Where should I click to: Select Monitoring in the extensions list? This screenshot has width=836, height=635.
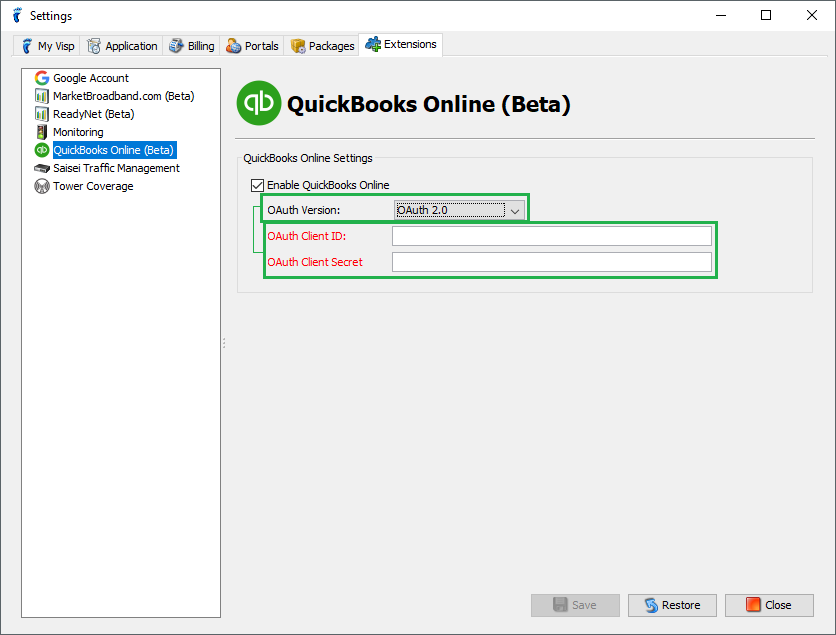(78, 132)
